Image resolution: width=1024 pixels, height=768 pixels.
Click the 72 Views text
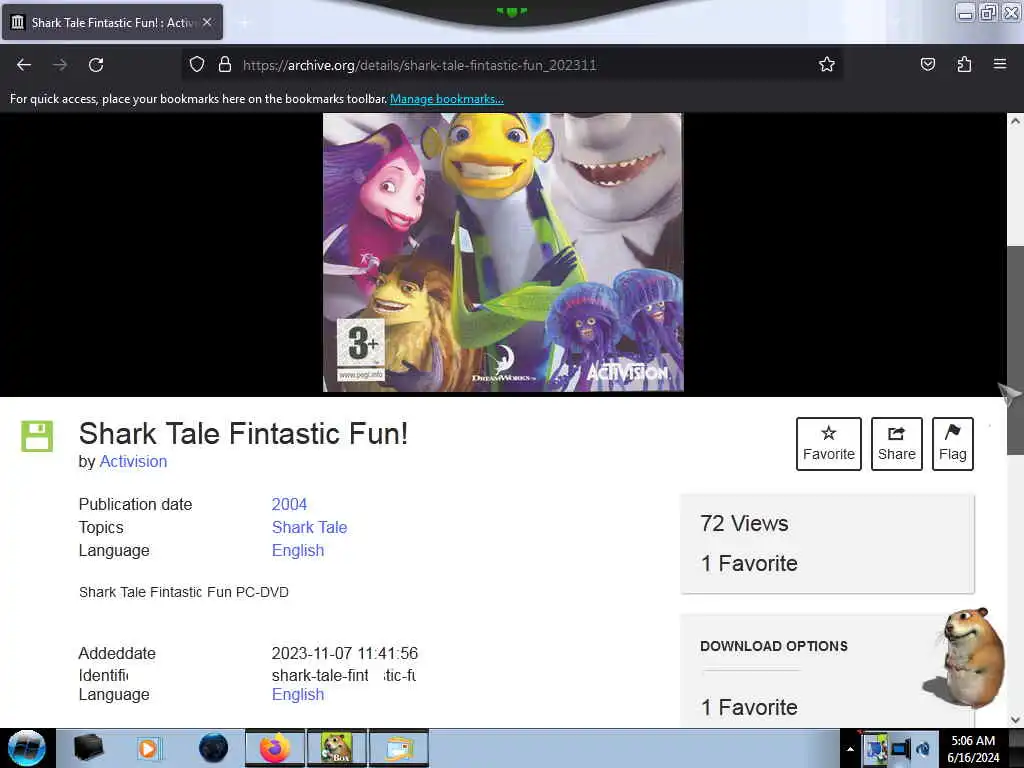744,524
